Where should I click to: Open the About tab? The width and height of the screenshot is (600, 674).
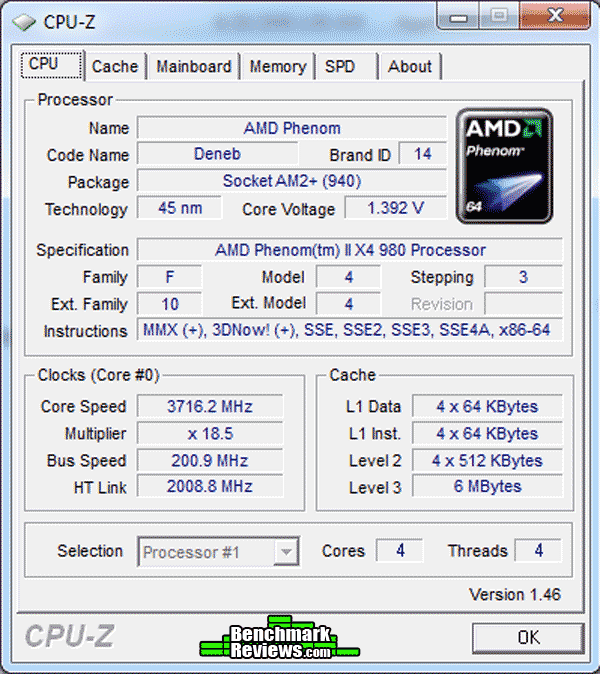coord(410,67)
